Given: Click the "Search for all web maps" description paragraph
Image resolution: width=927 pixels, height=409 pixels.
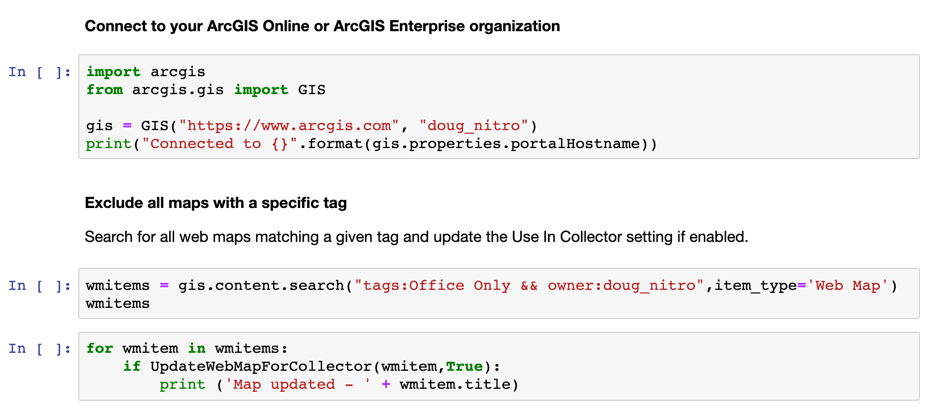Looking at the screenshot, I should [416, 237].
